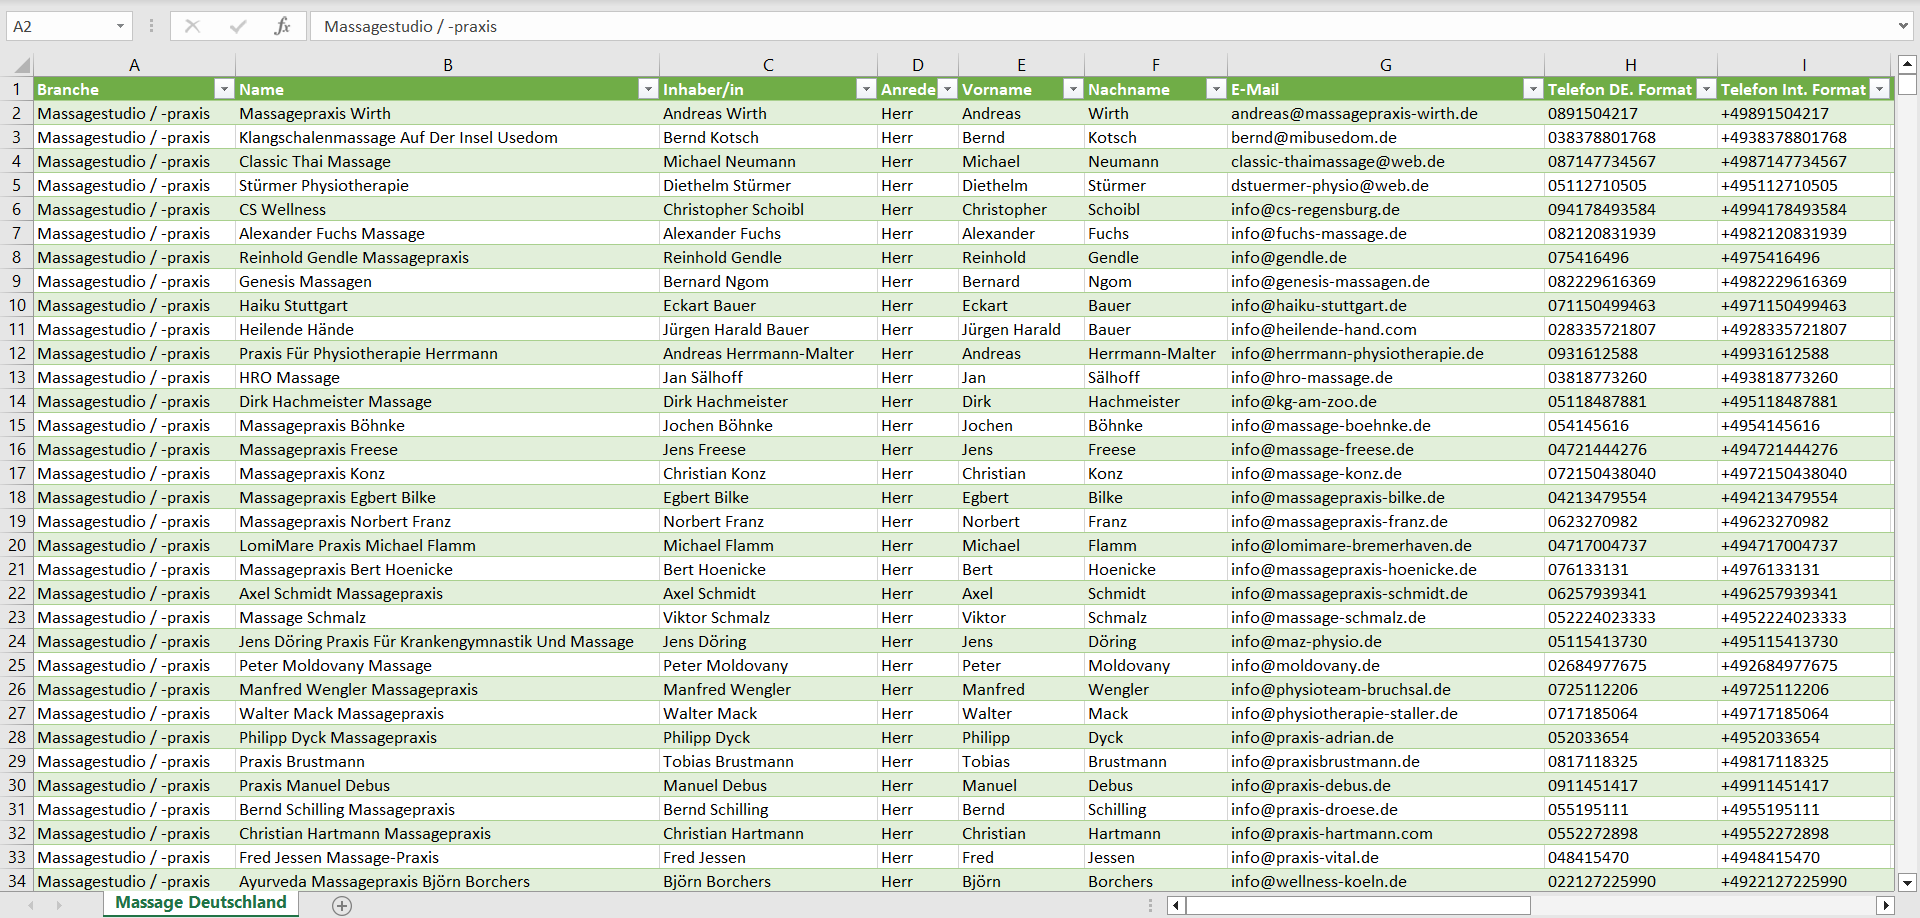Screen dimensions: 1920x918
Task: Click the formula bar input showing Massagestudio
Action: 1100,26
